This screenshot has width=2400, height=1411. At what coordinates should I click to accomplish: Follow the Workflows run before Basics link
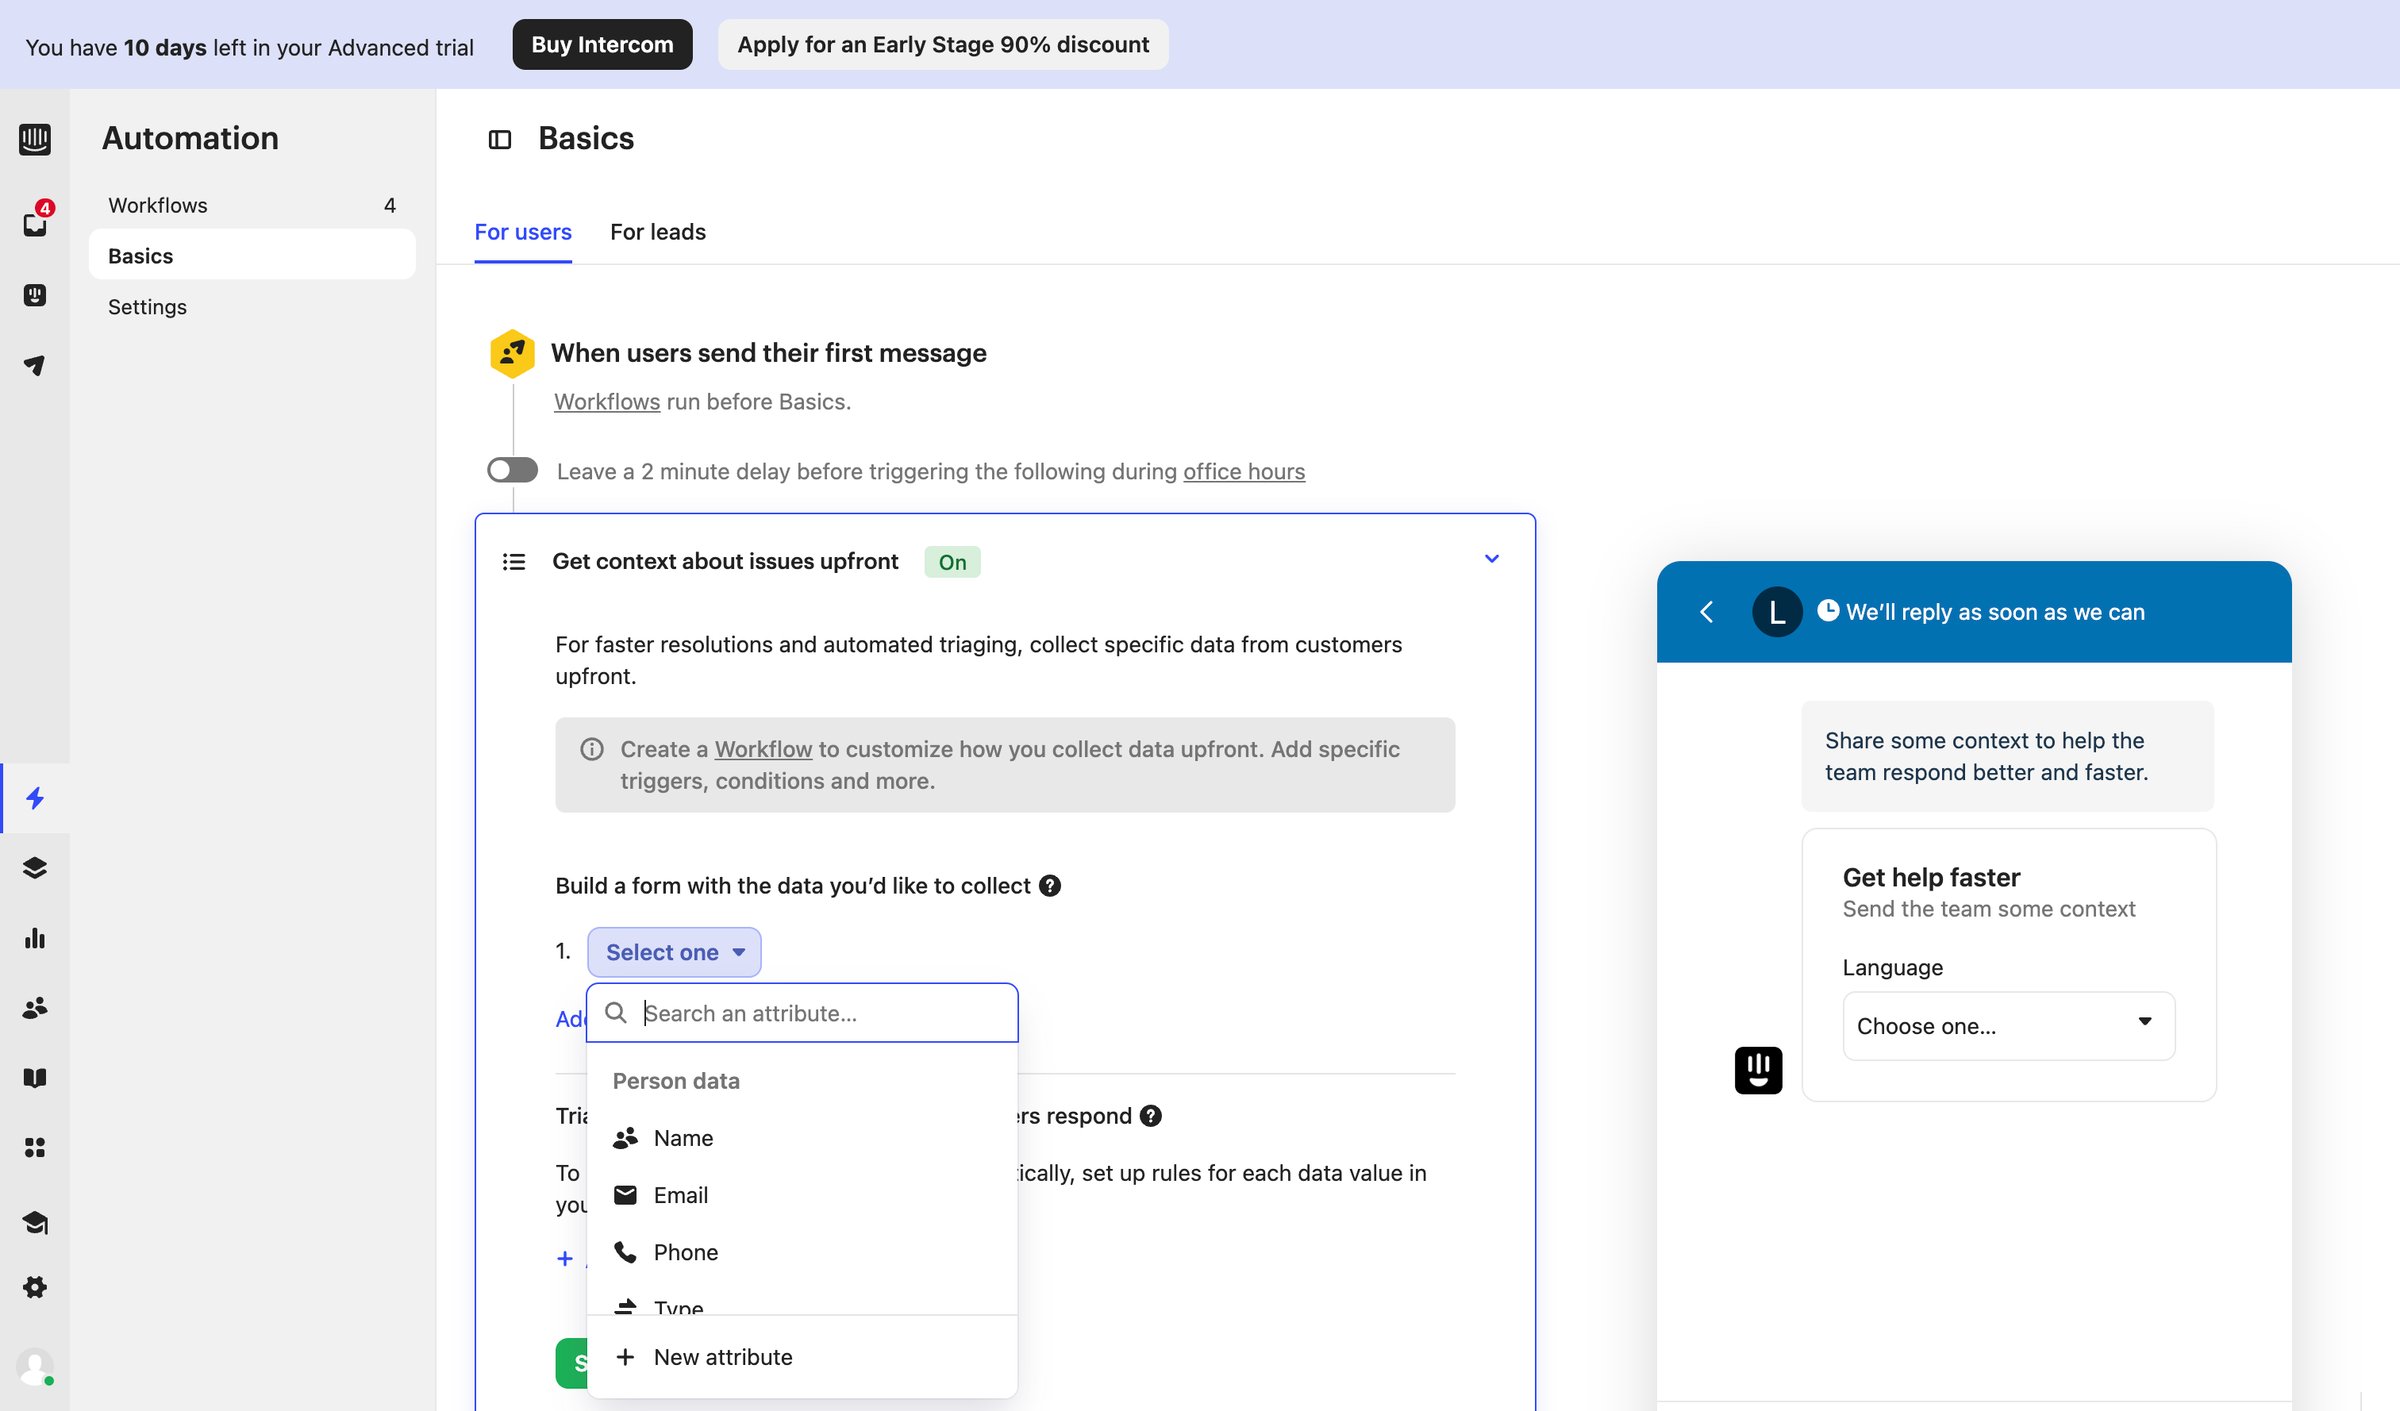point(607,402)
